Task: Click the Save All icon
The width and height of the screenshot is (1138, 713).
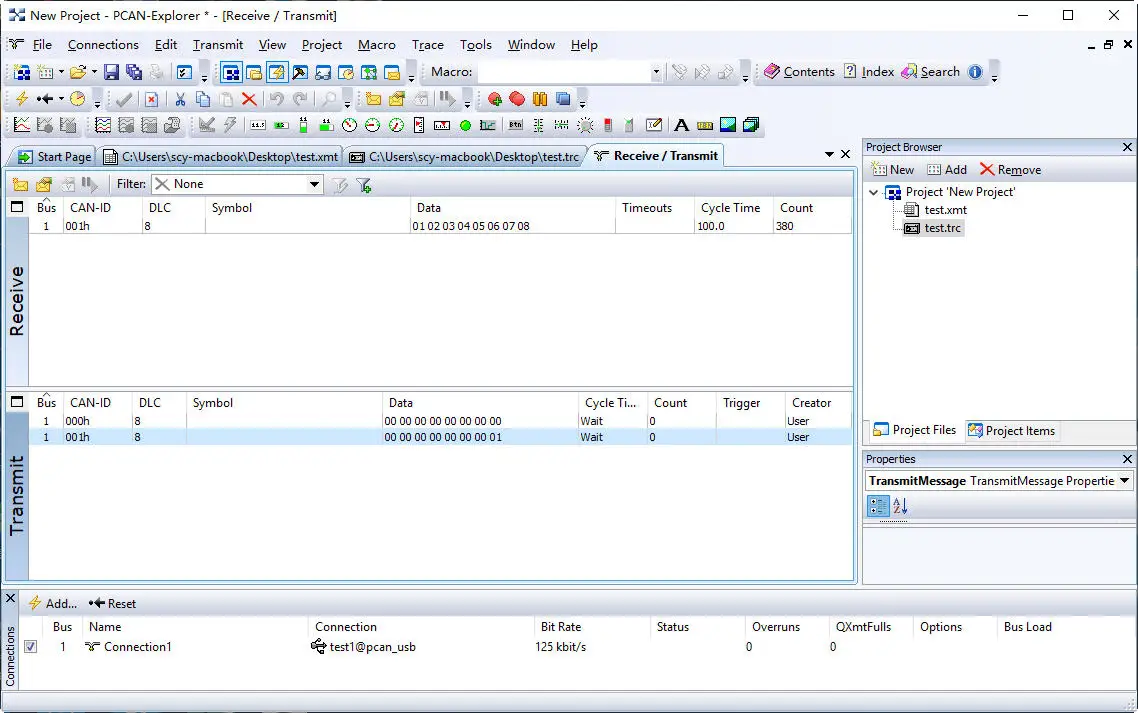Action: point(134,72)
